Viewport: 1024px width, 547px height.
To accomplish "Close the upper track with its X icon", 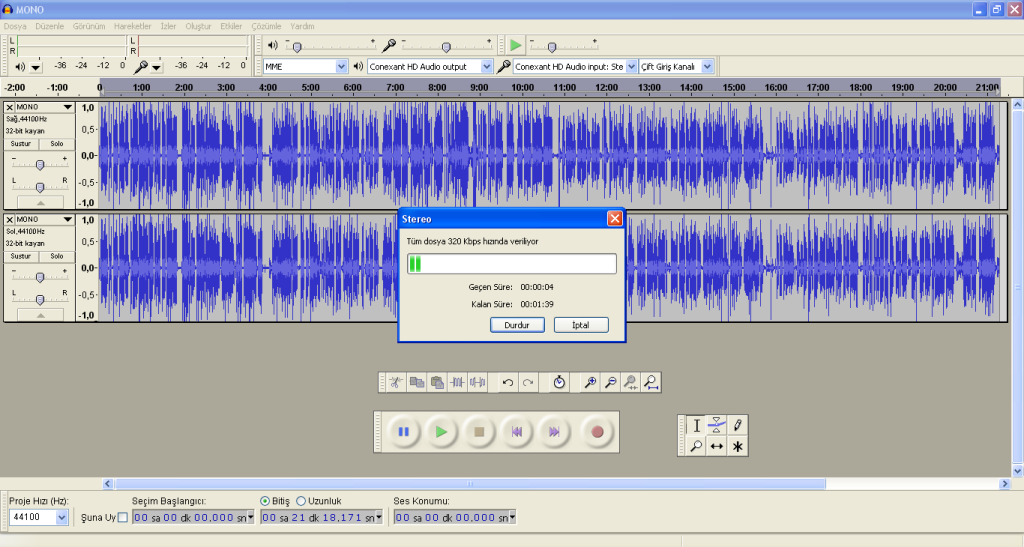I will [x=9, y=107].
